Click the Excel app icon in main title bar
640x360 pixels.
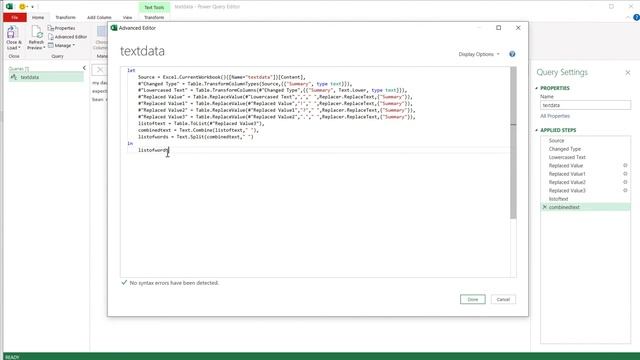point(9,7)
